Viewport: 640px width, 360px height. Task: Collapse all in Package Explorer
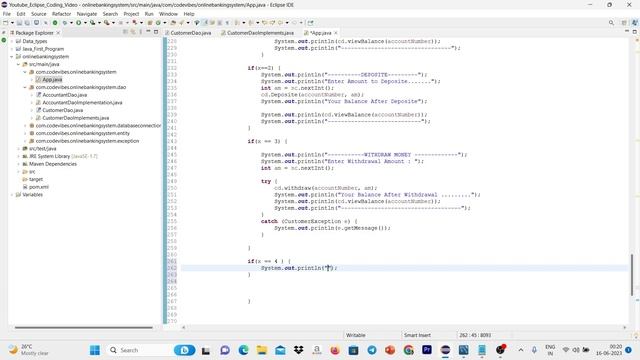[x=125, y=32]
